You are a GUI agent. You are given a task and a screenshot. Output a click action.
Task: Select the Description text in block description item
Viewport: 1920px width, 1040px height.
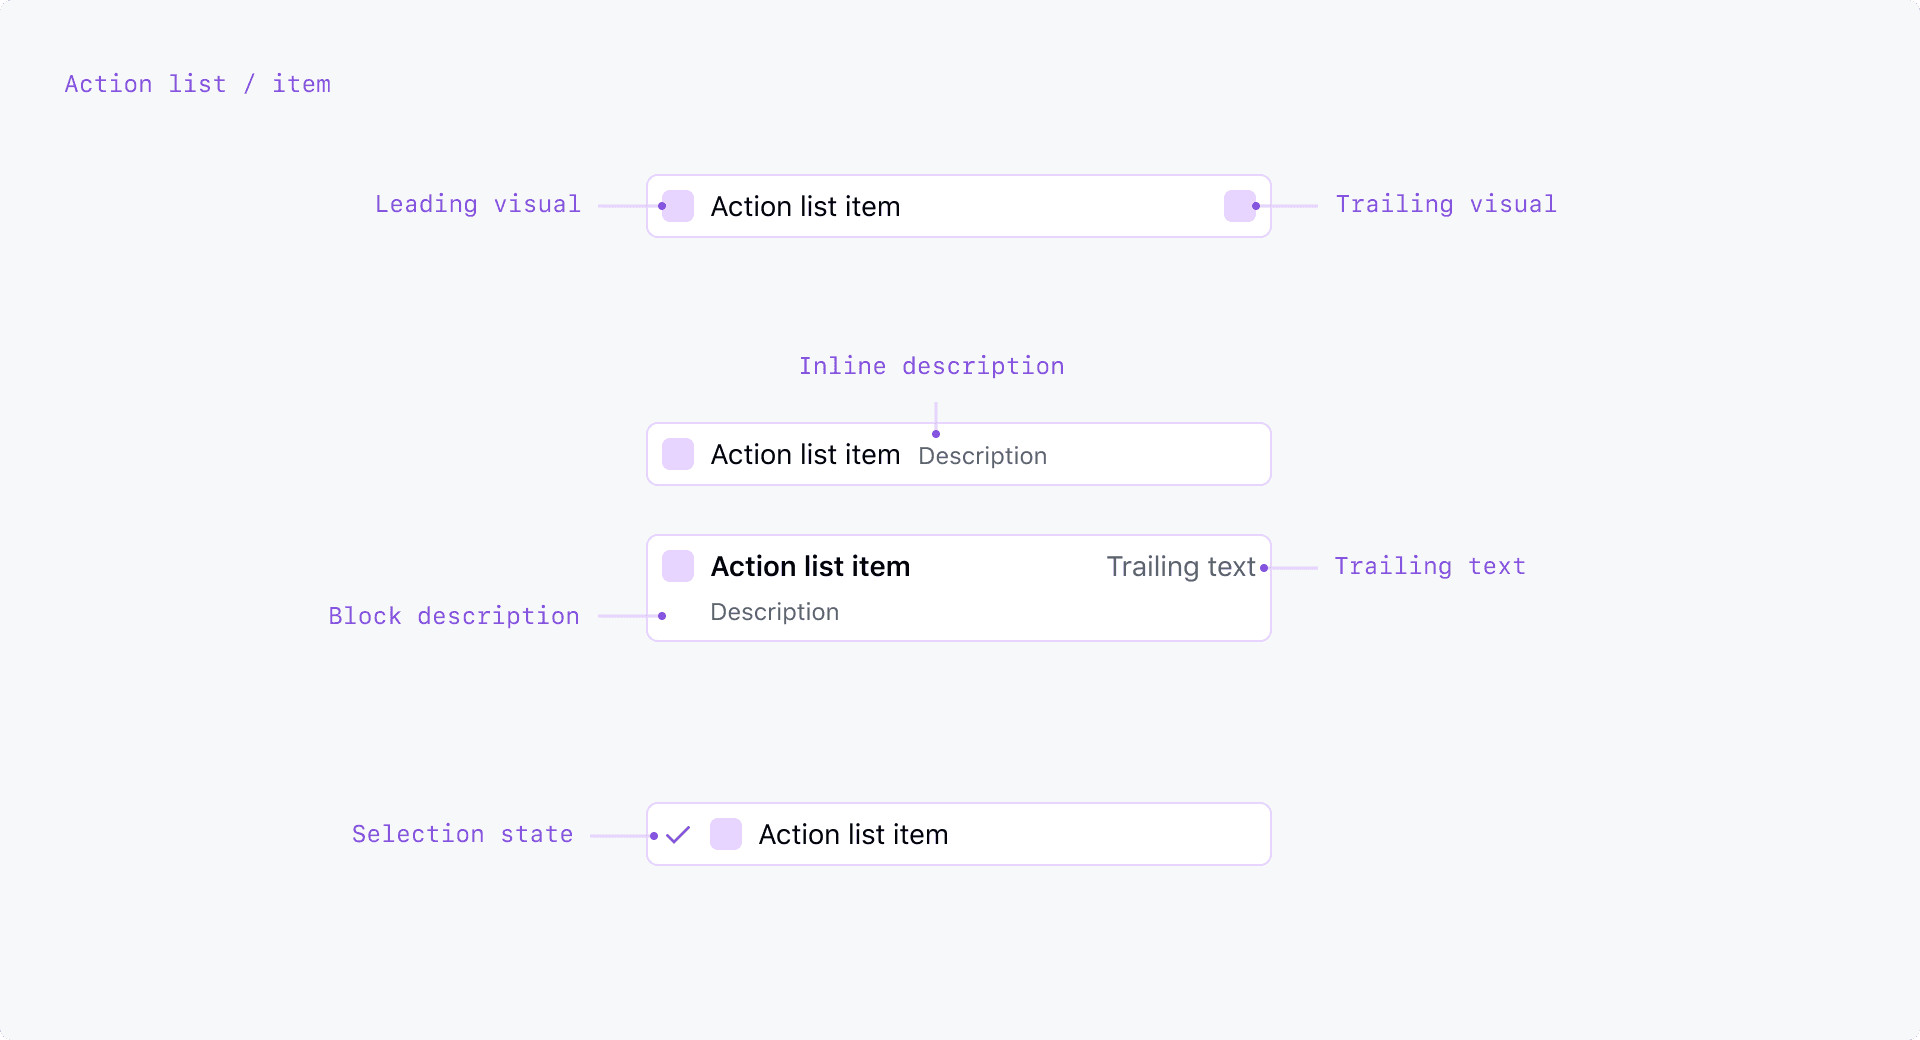point(774,612)
